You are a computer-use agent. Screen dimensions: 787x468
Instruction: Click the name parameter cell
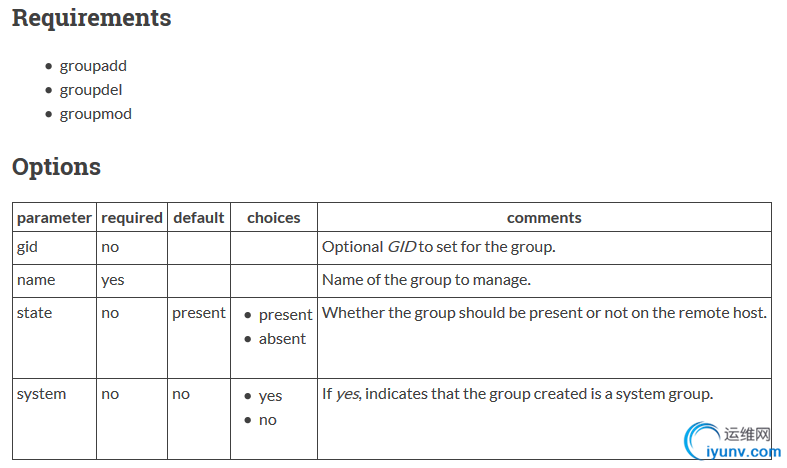tap(54, 281)
